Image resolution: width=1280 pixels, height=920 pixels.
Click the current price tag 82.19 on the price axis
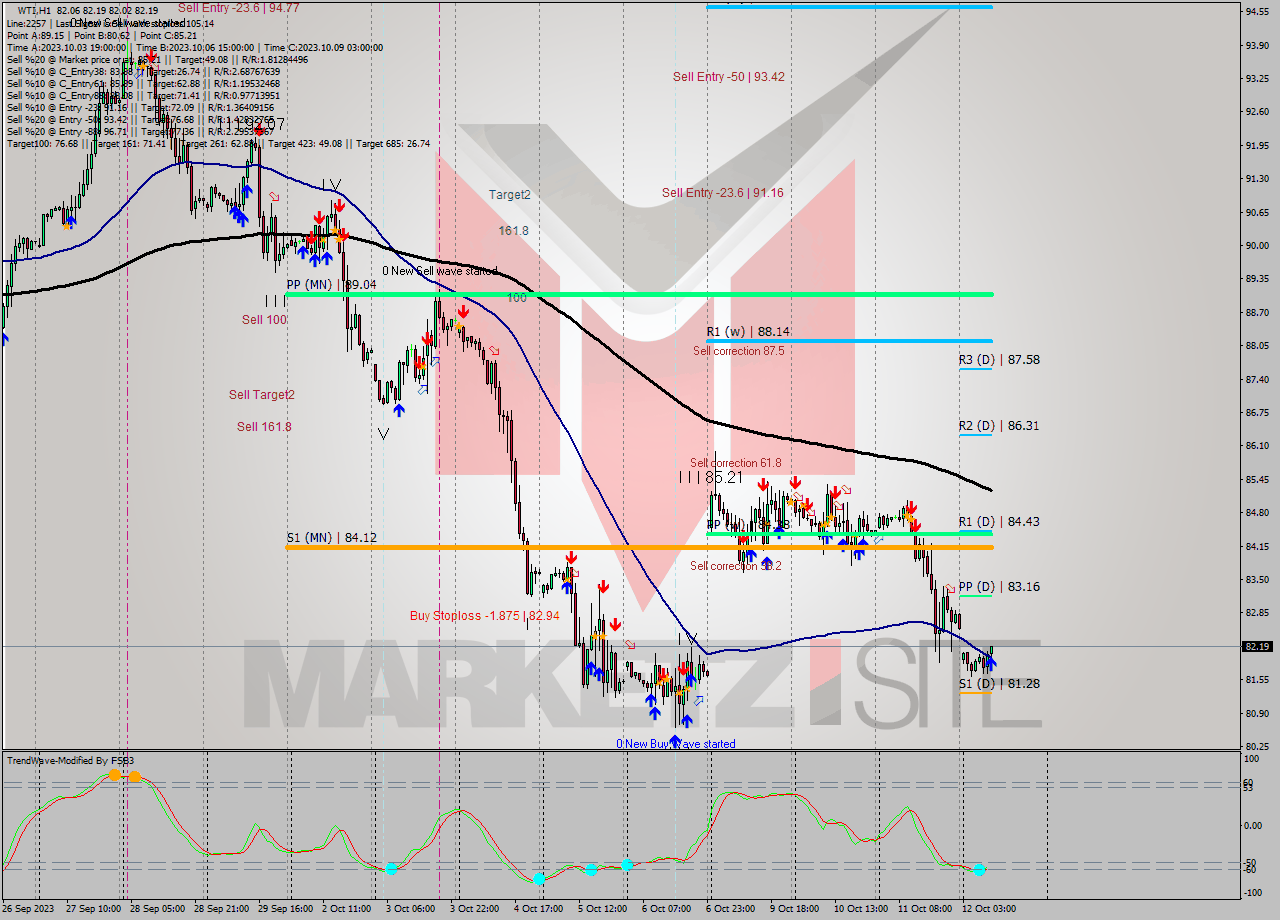[1257, 646]
